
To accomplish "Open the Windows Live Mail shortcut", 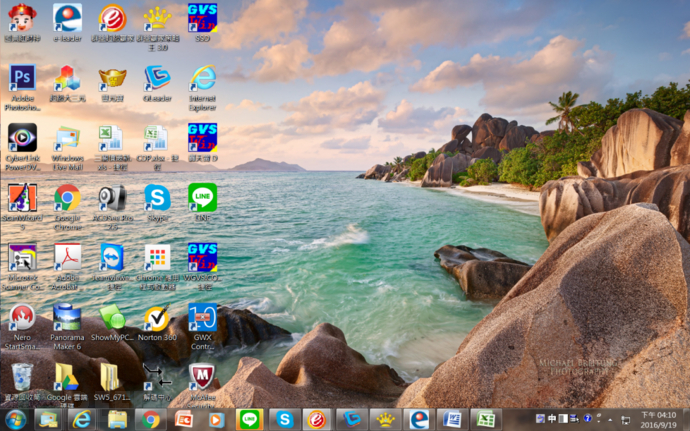I will click(67, 138).
